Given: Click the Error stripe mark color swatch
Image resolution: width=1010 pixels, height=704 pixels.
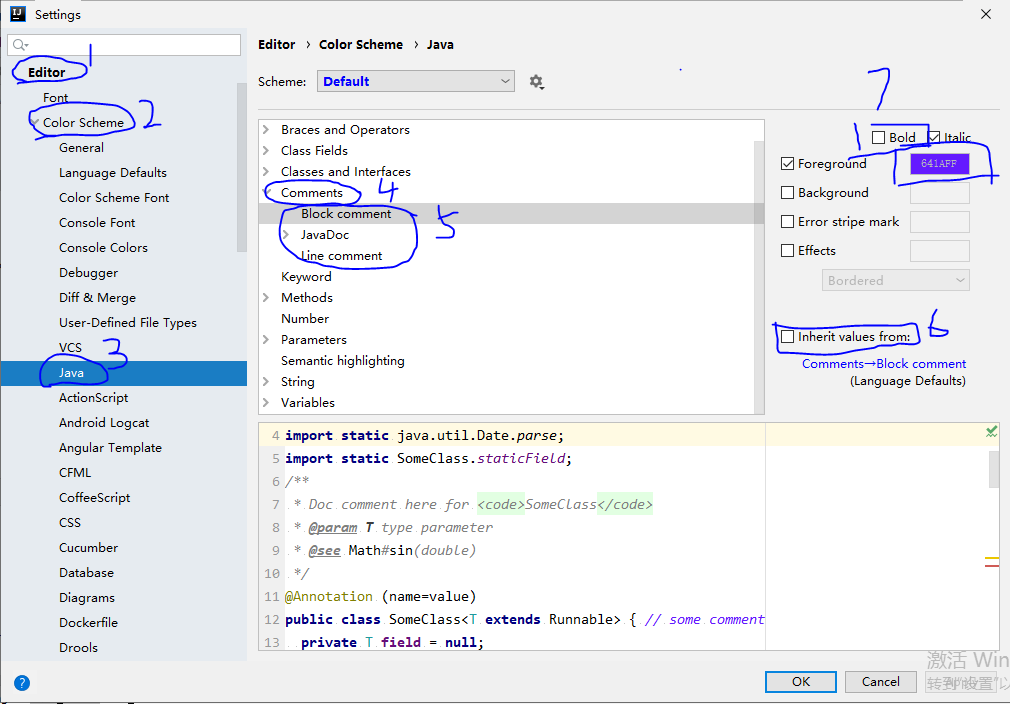Looking at the screenshot, I should click(x=939, y=222).
